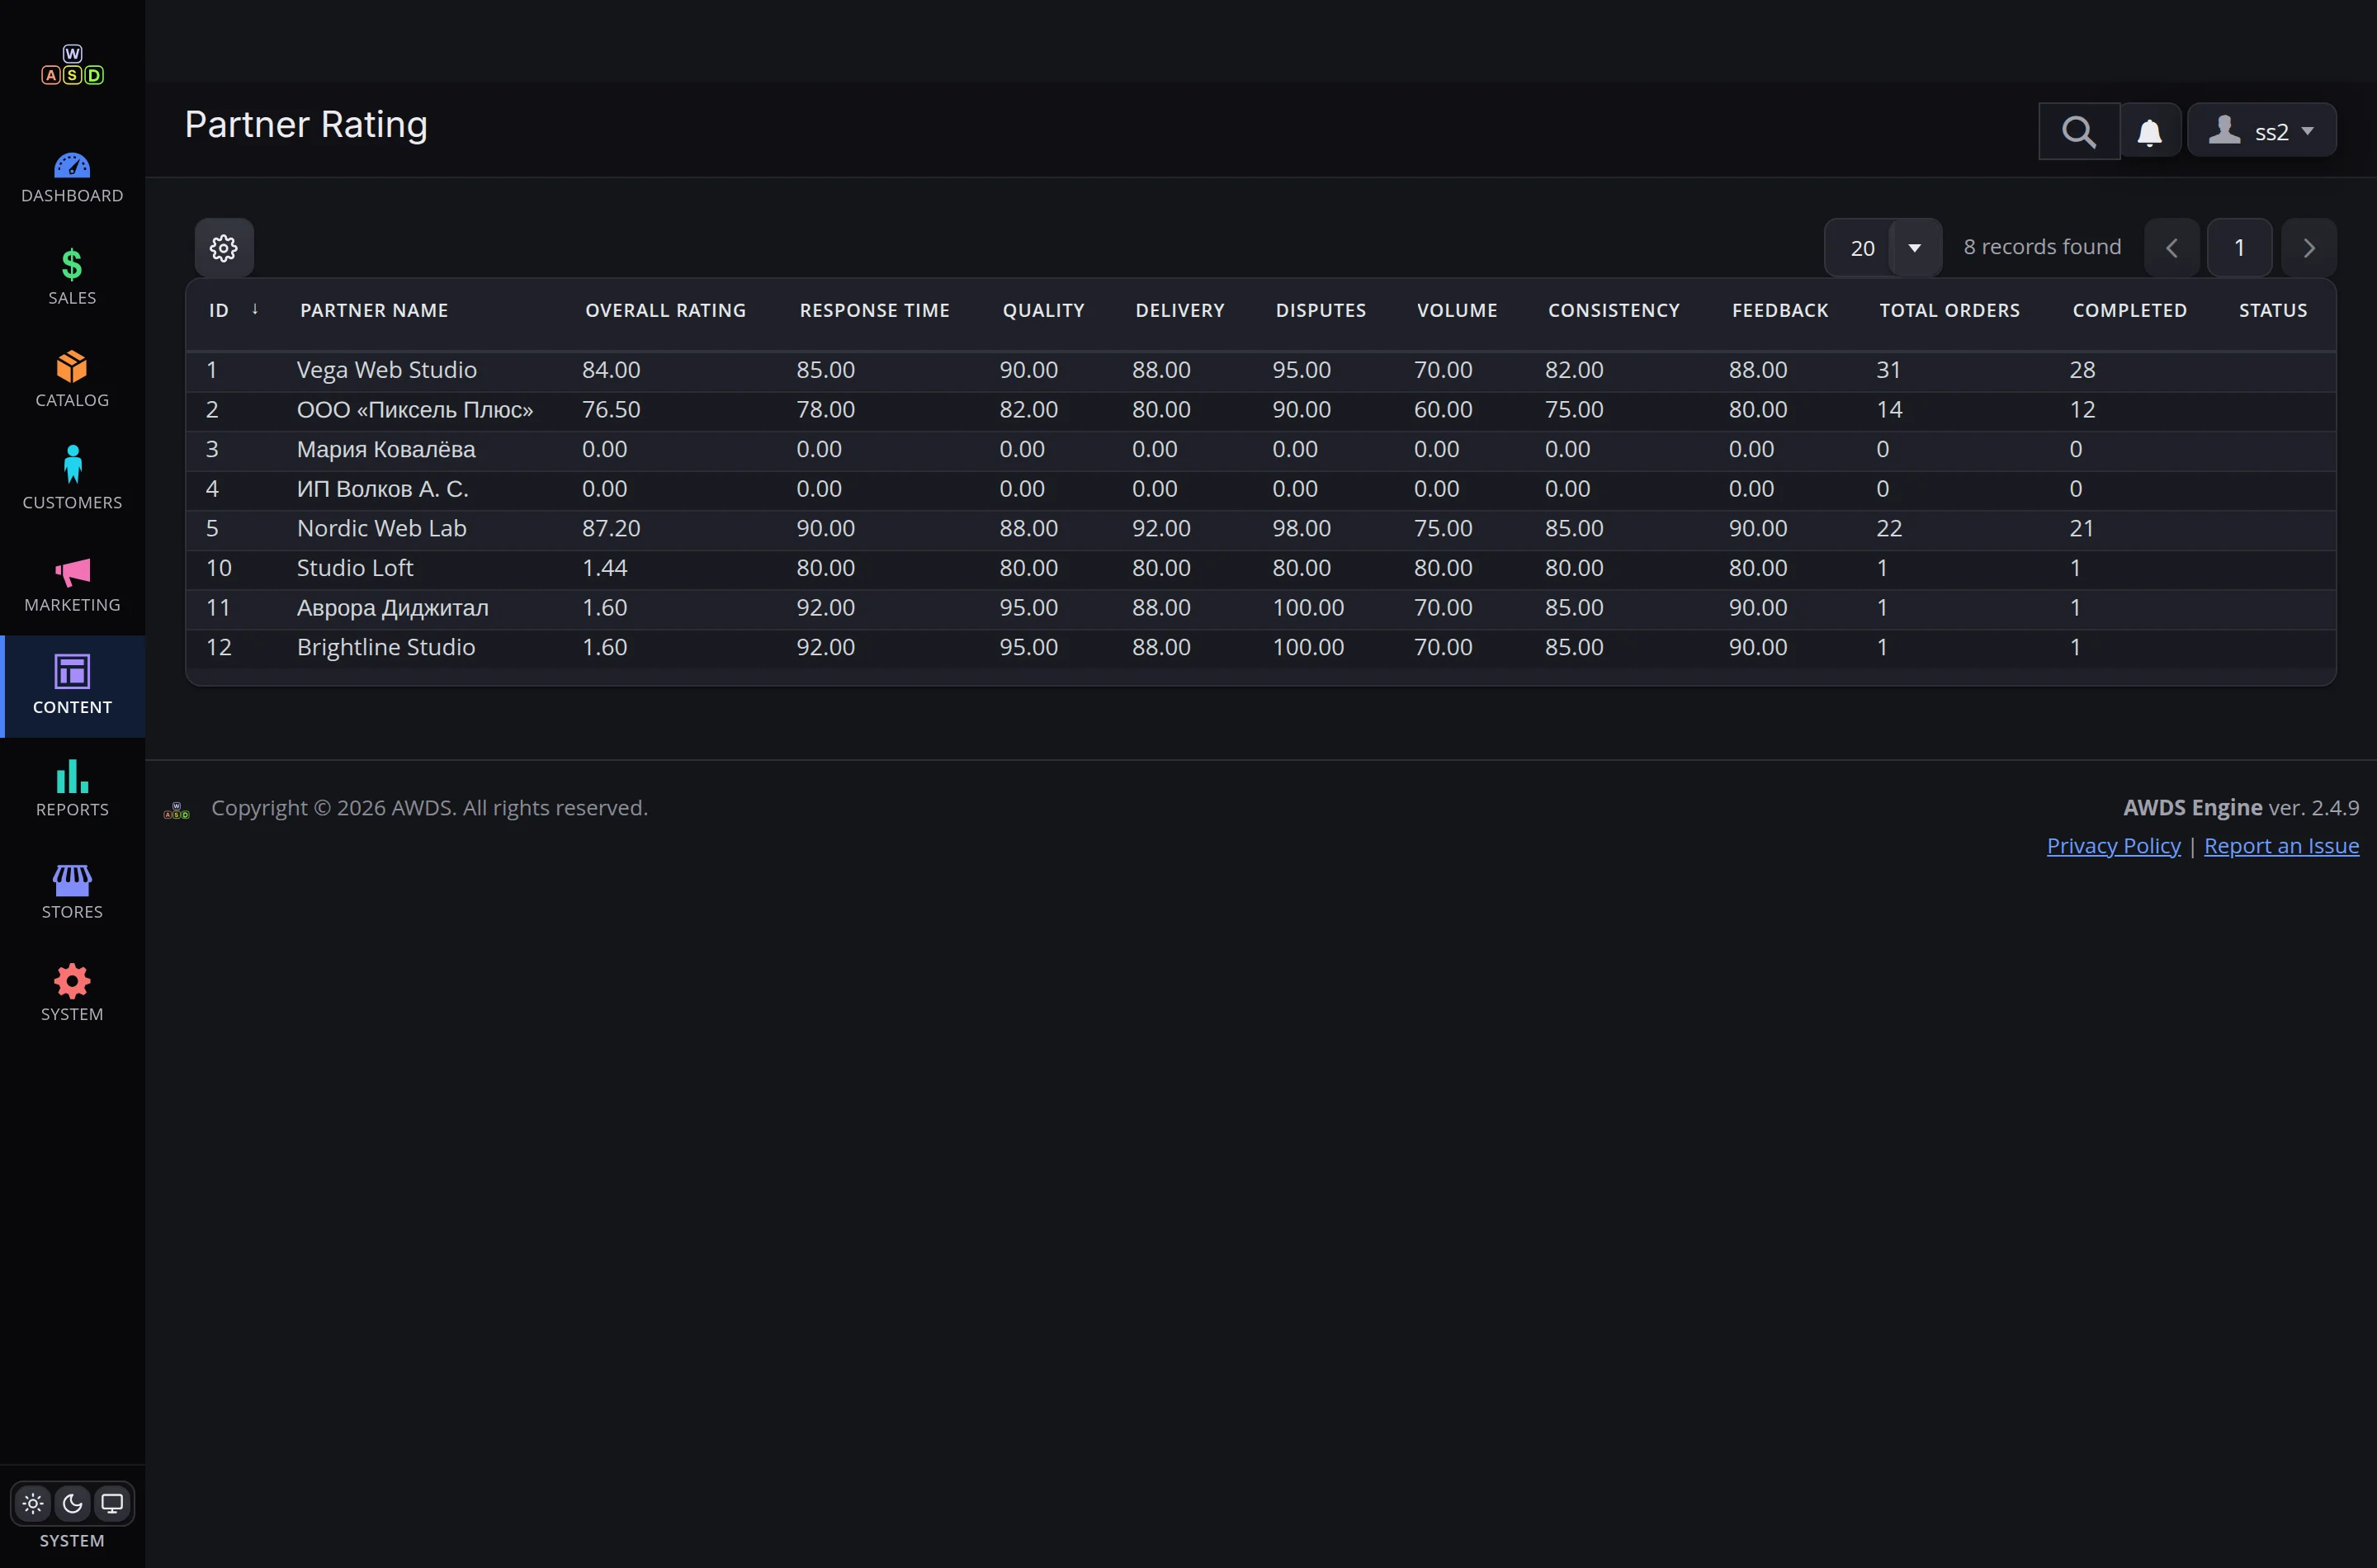Open the Customers section
Viewport: 2377px width, 1568px height.
pos(72,484)
